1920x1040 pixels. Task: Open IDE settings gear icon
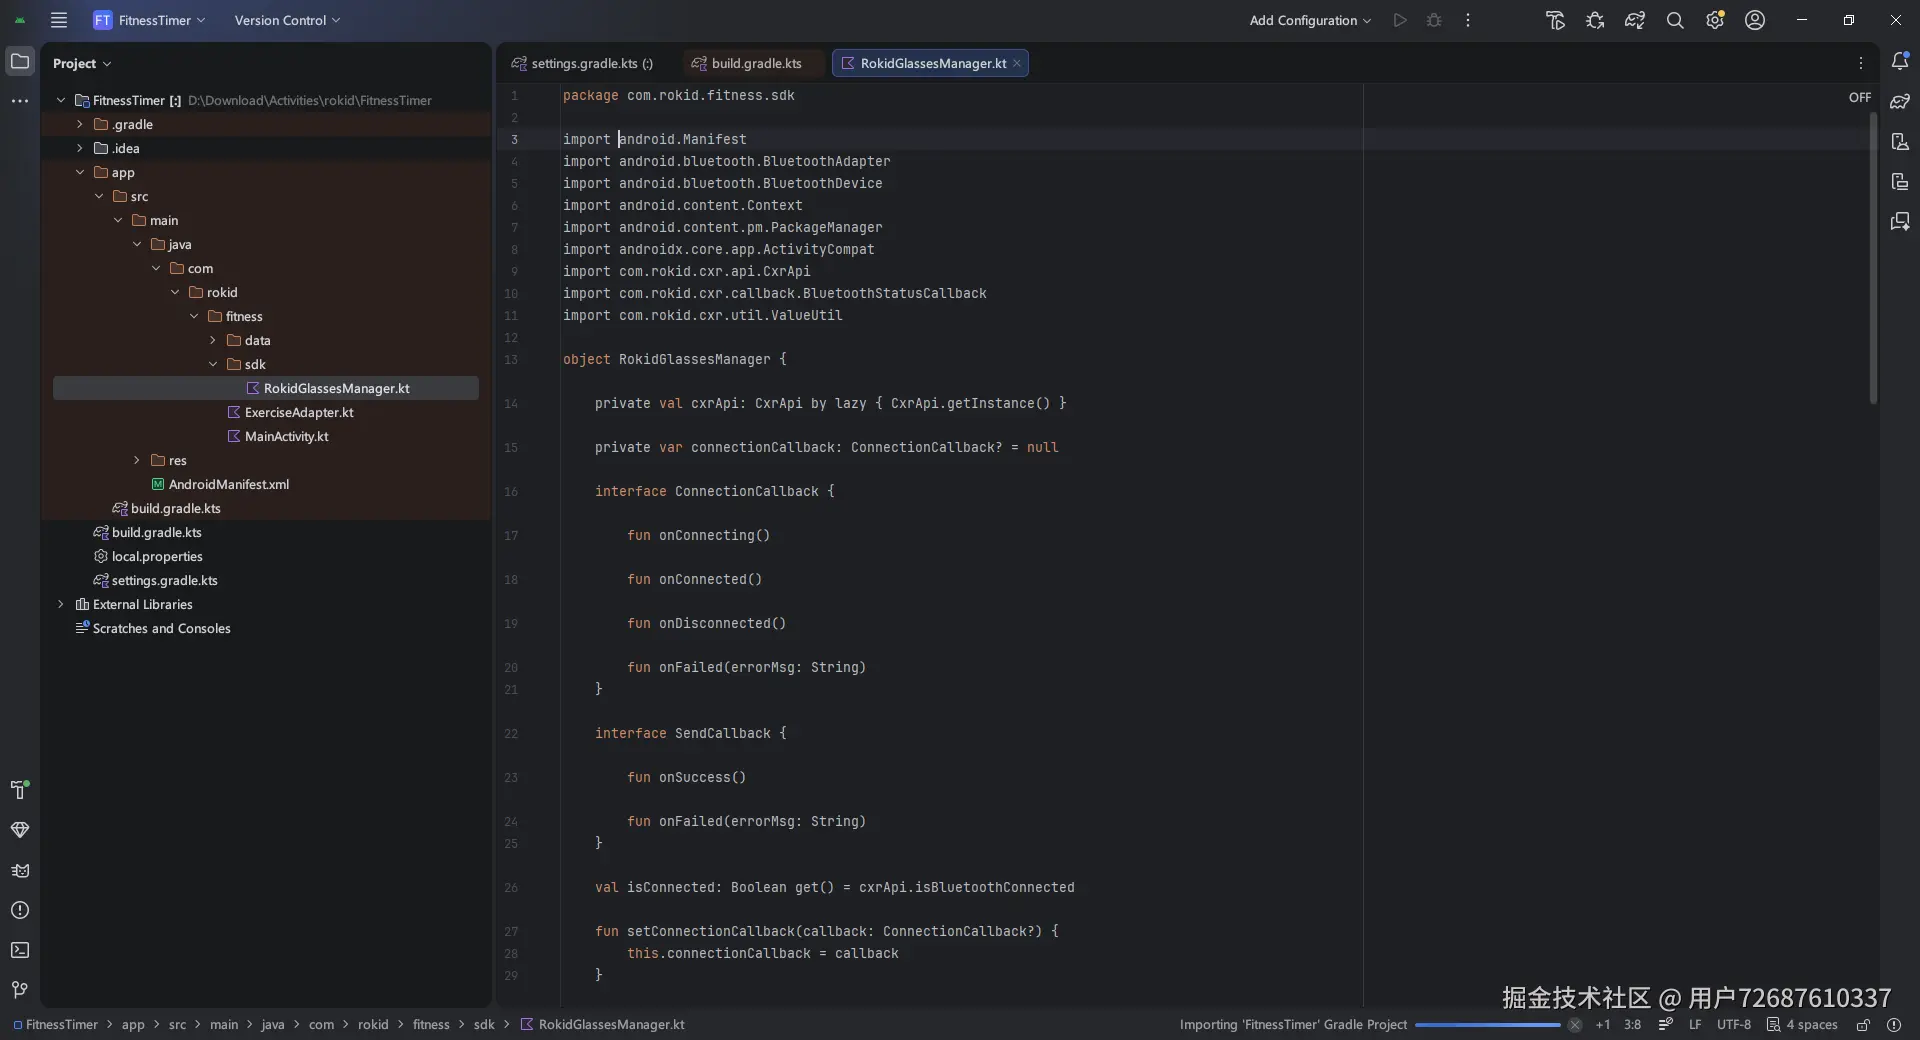(x=1715, y=20)
